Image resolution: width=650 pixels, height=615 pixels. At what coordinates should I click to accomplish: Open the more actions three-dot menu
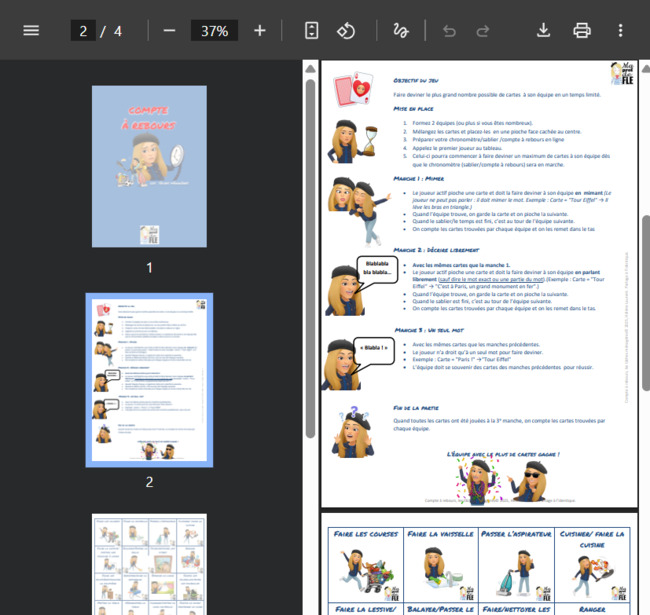tap(620, 30)
